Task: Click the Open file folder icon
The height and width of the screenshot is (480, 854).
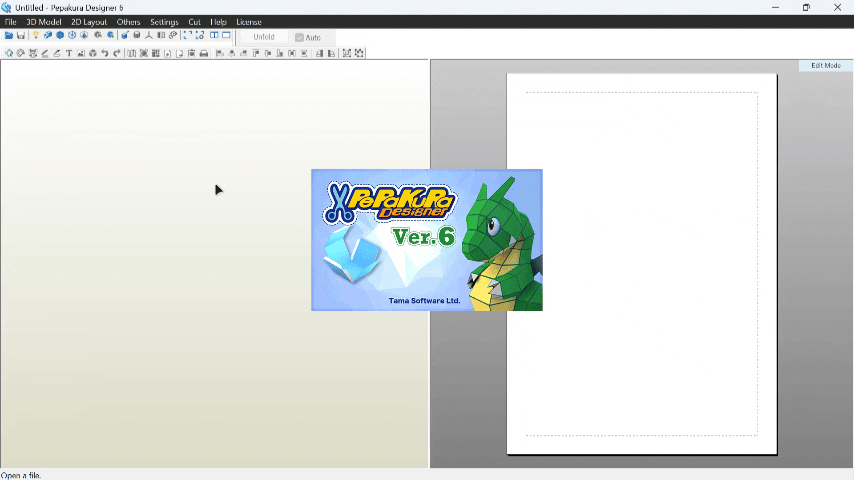Action: point(9,35)
